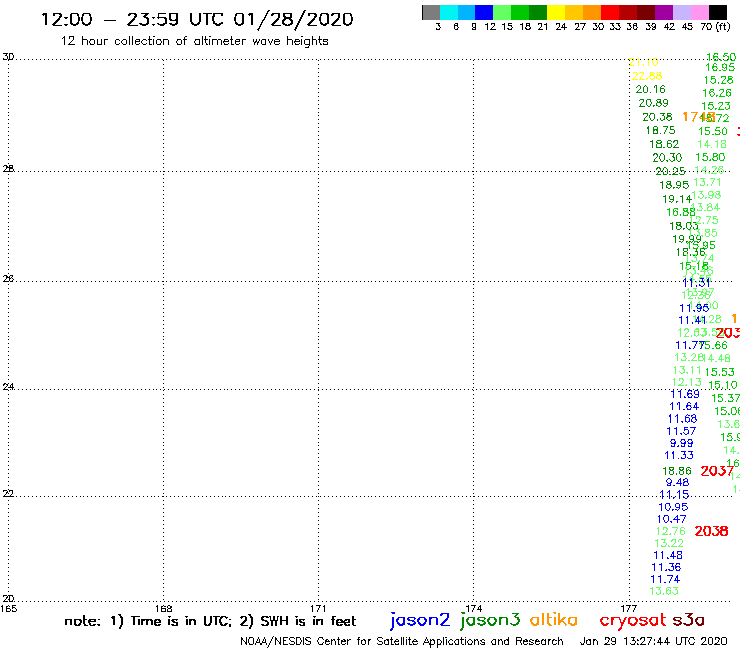Viewport: 740px width, 650px height.
Task: Click the gray swatch in the color scale
Action: 431,12
